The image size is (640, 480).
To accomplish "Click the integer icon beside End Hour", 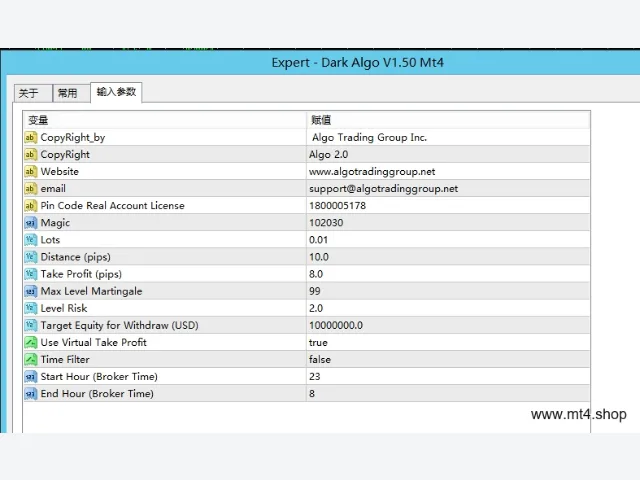I will (31, 394).
